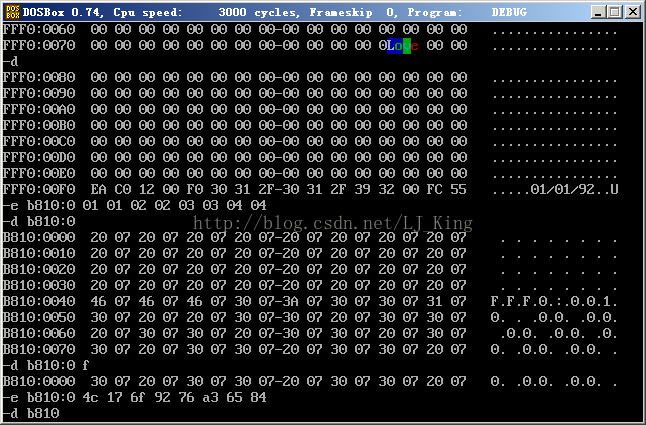646x425 pixels.
Task: Click address FFF0:0080
Action: click(x=39, y=77)
